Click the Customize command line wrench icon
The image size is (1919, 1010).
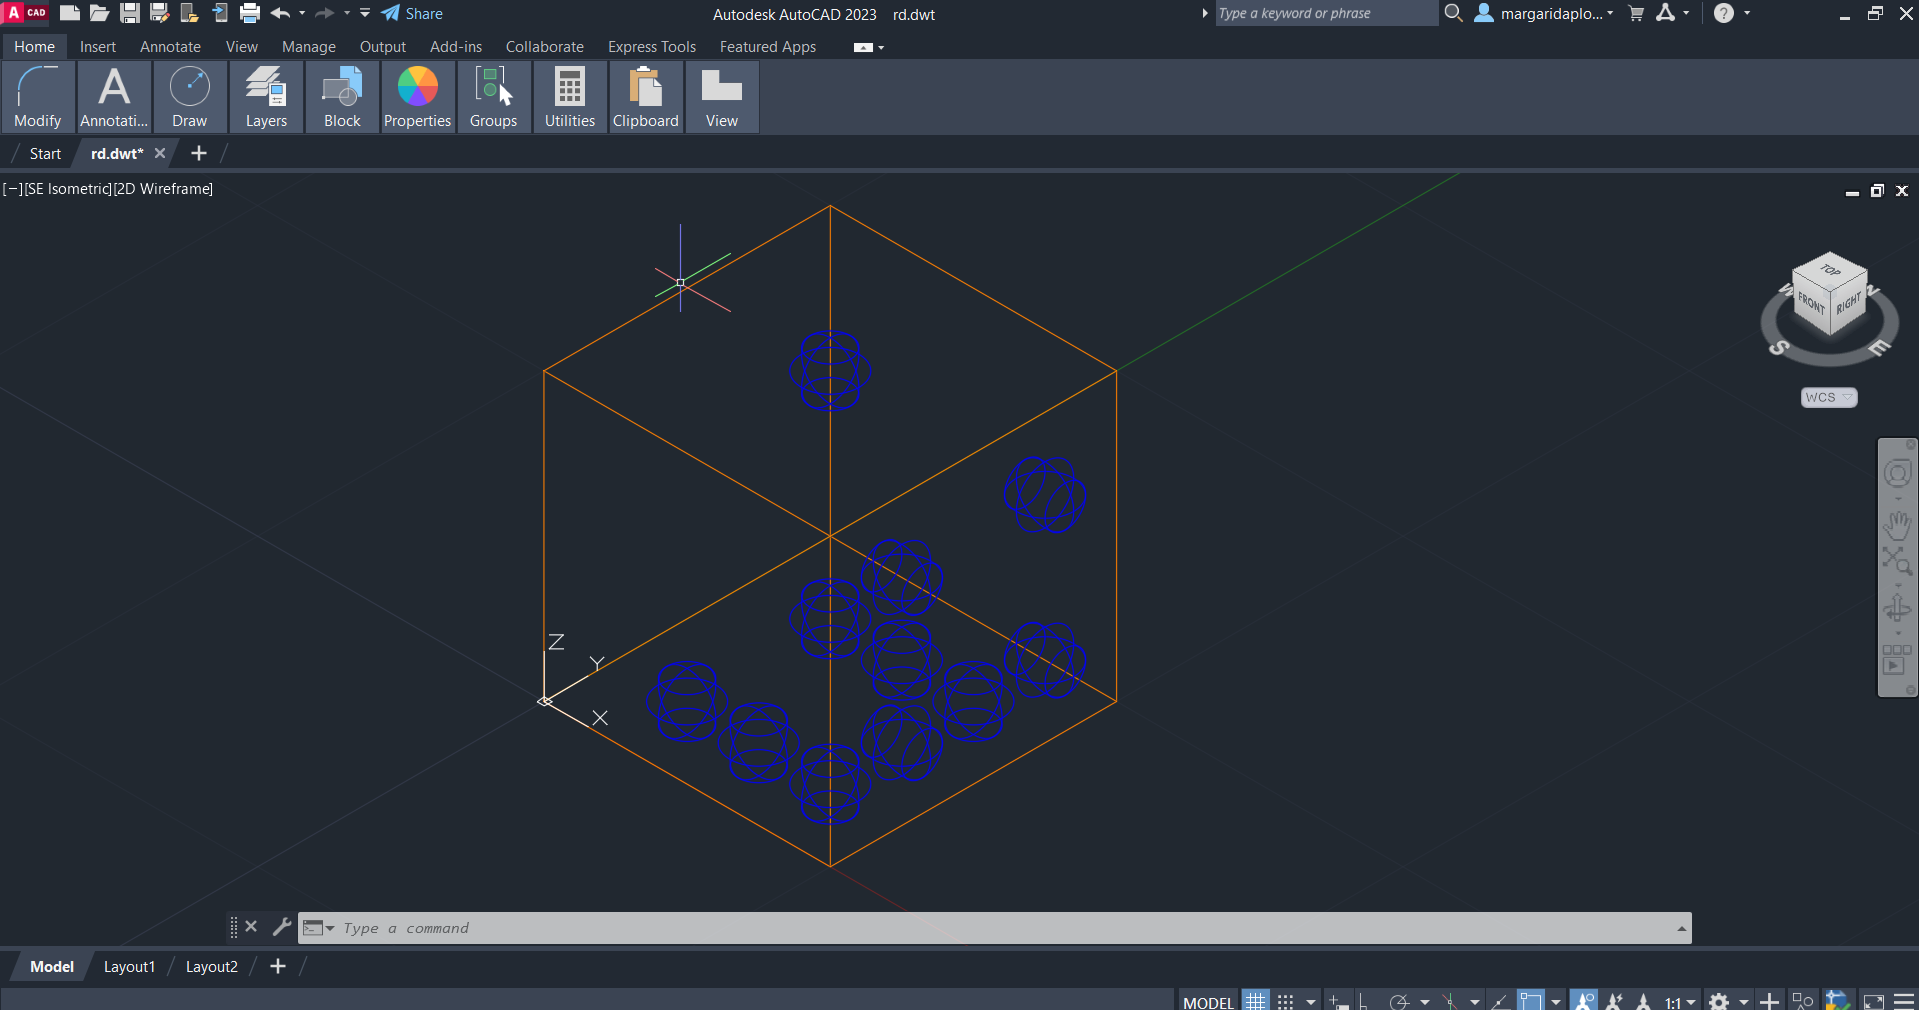282,927
